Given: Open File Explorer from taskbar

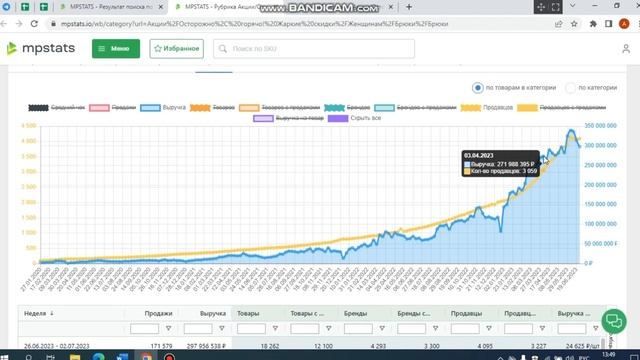Looking at the screenshot, I should tap(75, 357).
